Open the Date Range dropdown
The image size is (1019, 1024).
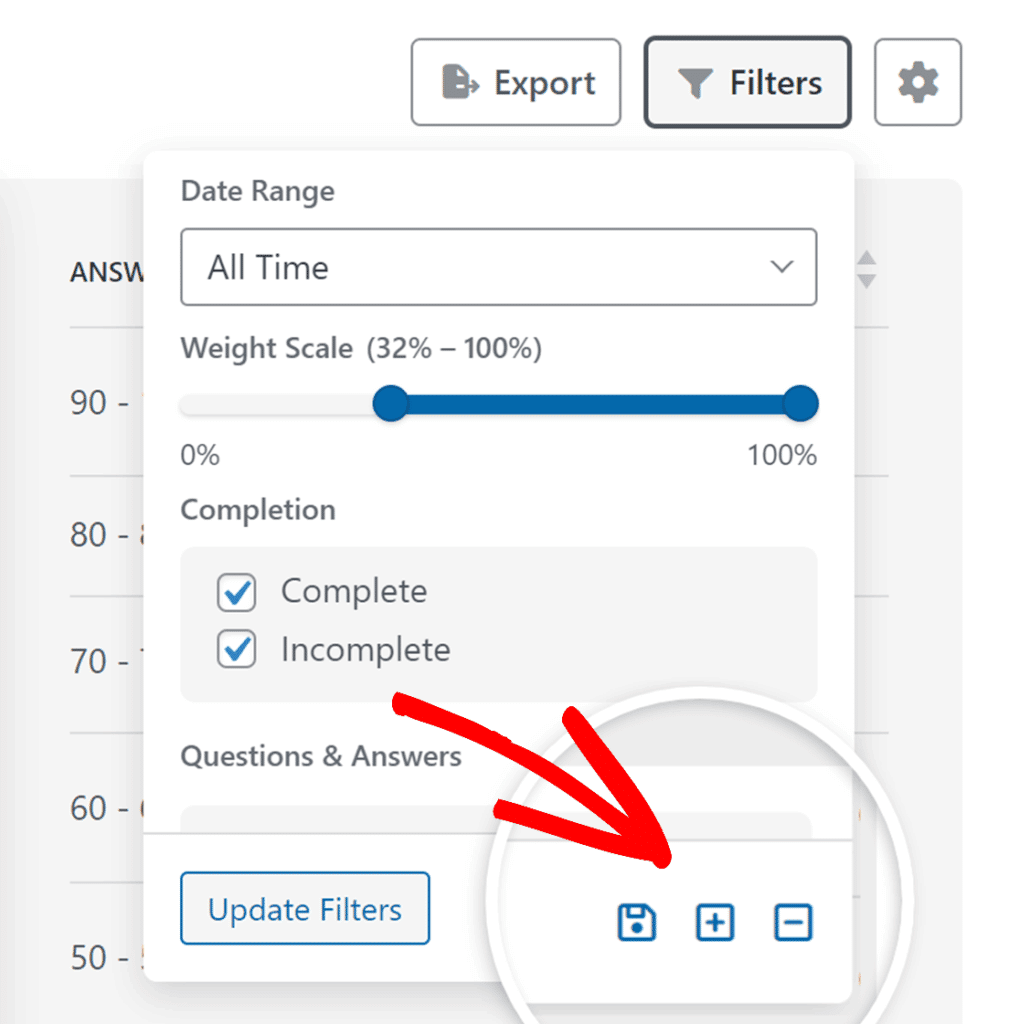click(498, 267)
